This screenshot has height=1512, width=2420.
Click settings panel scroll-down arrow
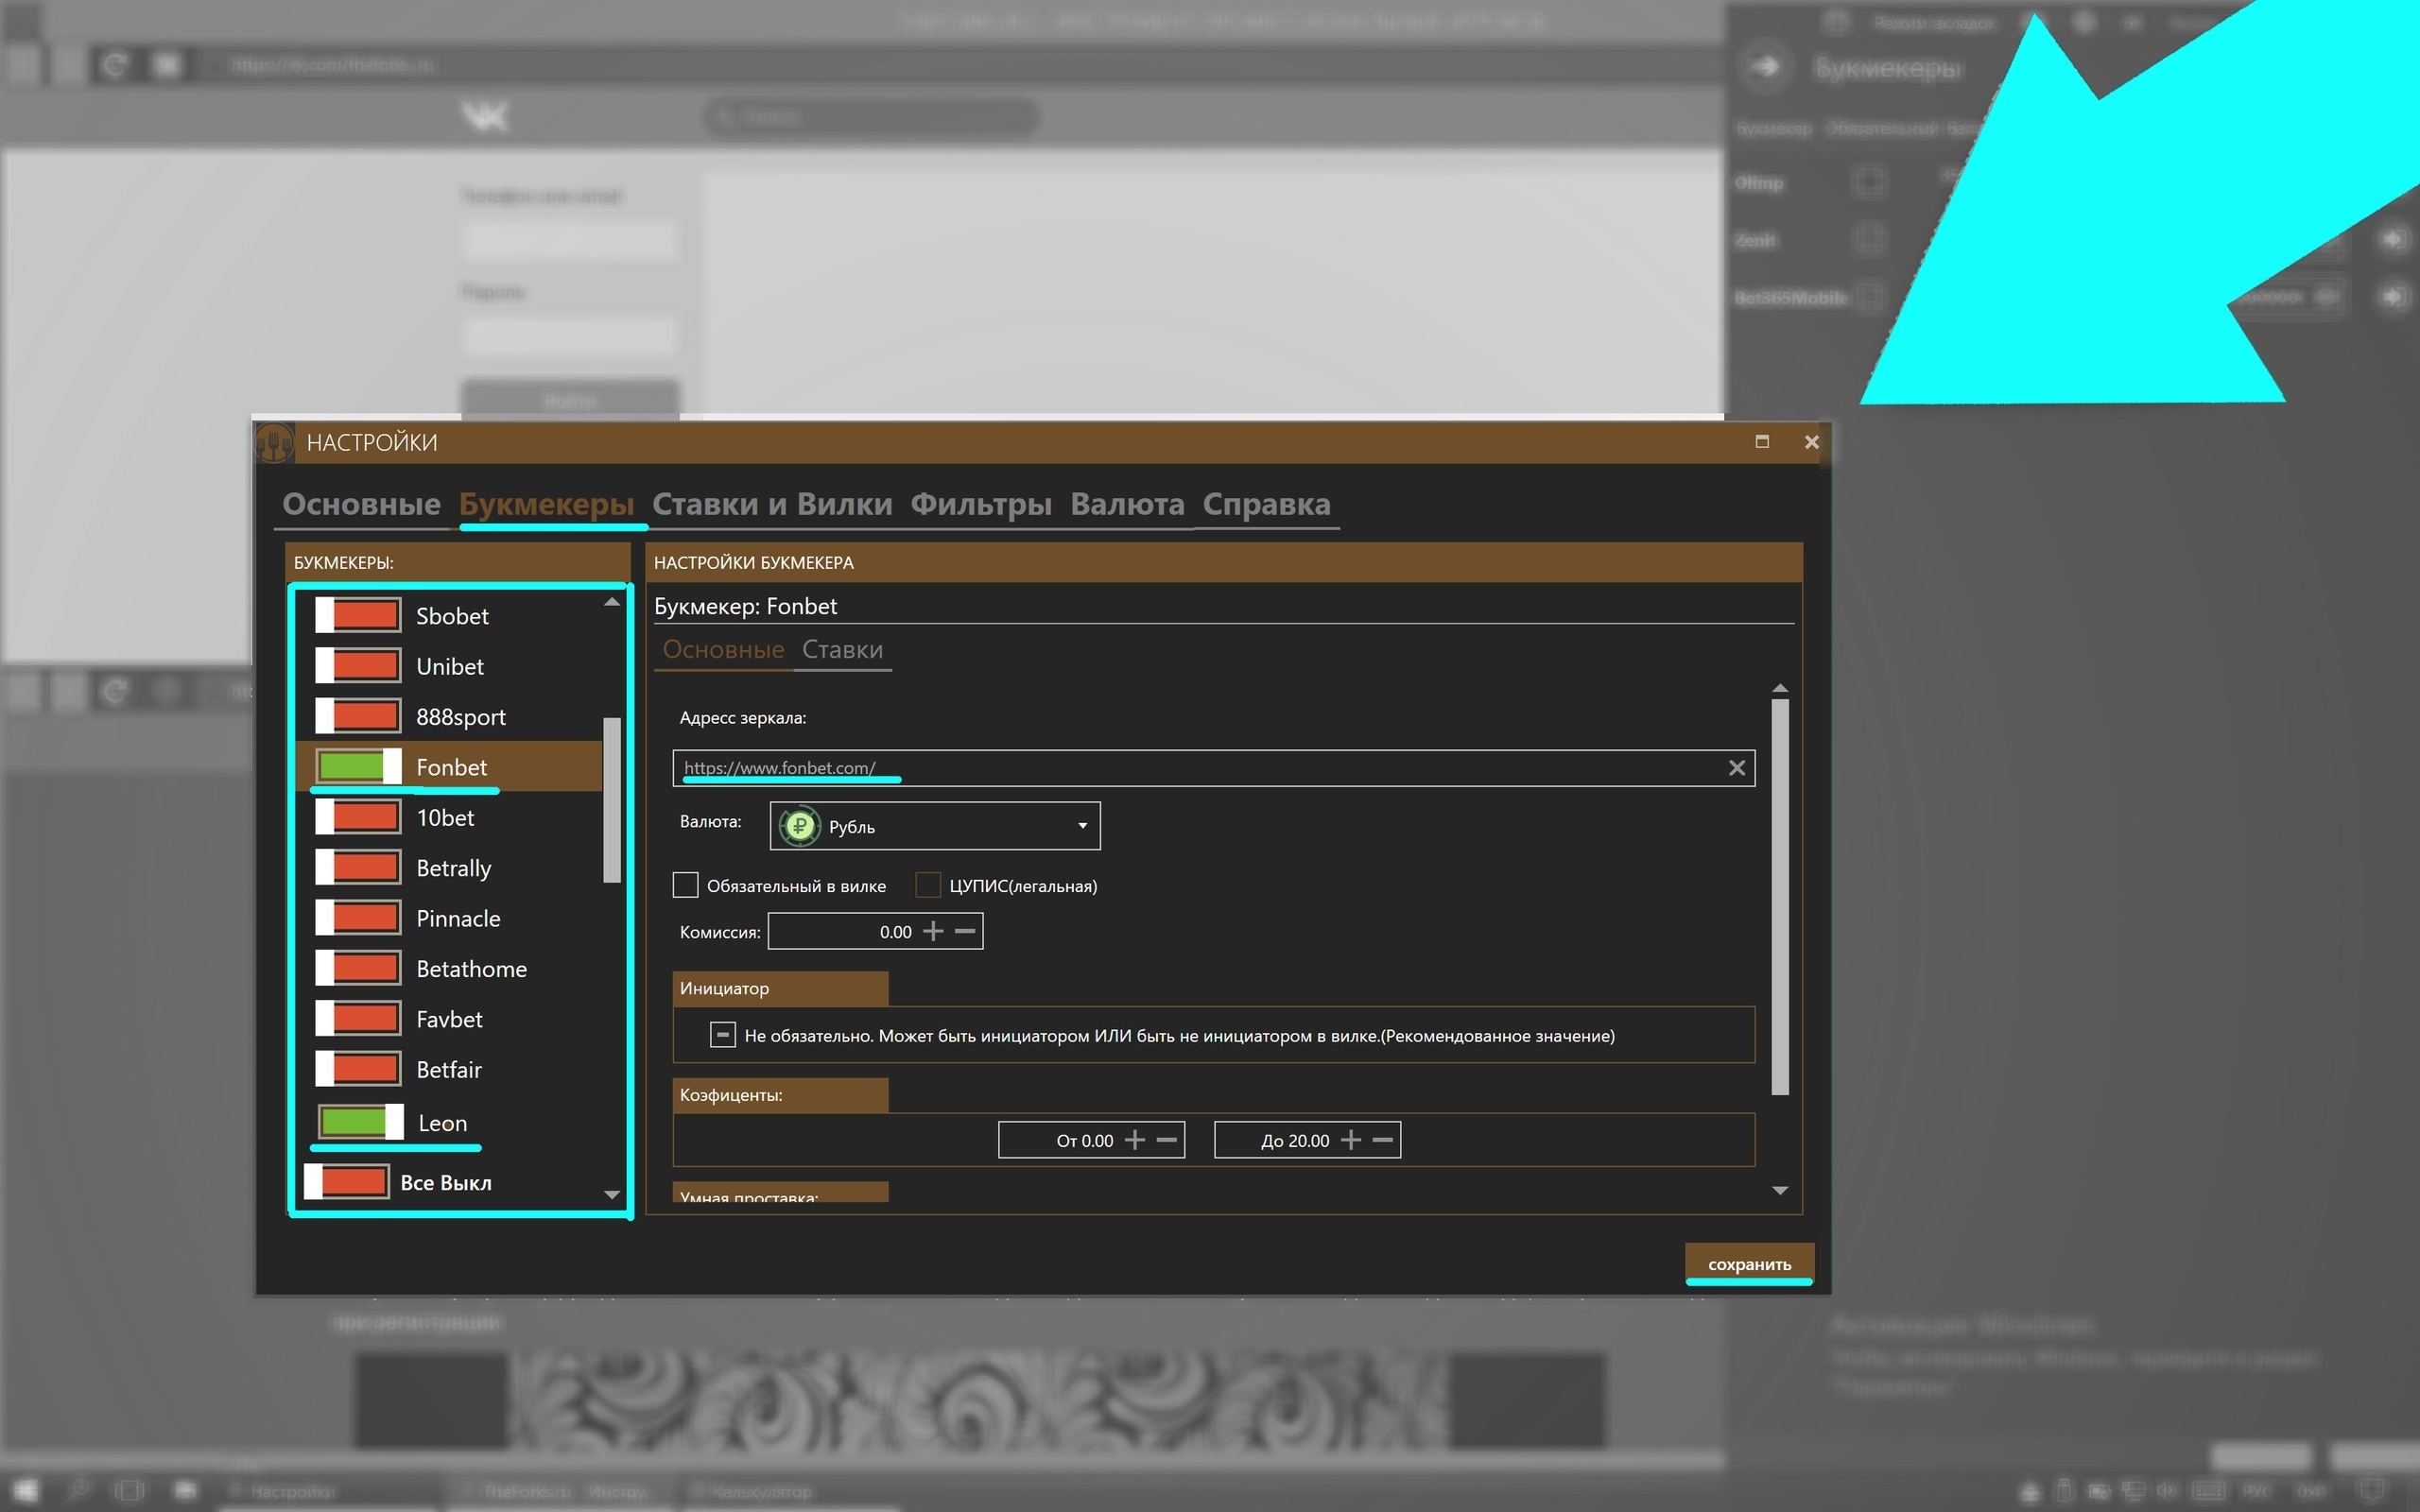click(1780, 1190)
